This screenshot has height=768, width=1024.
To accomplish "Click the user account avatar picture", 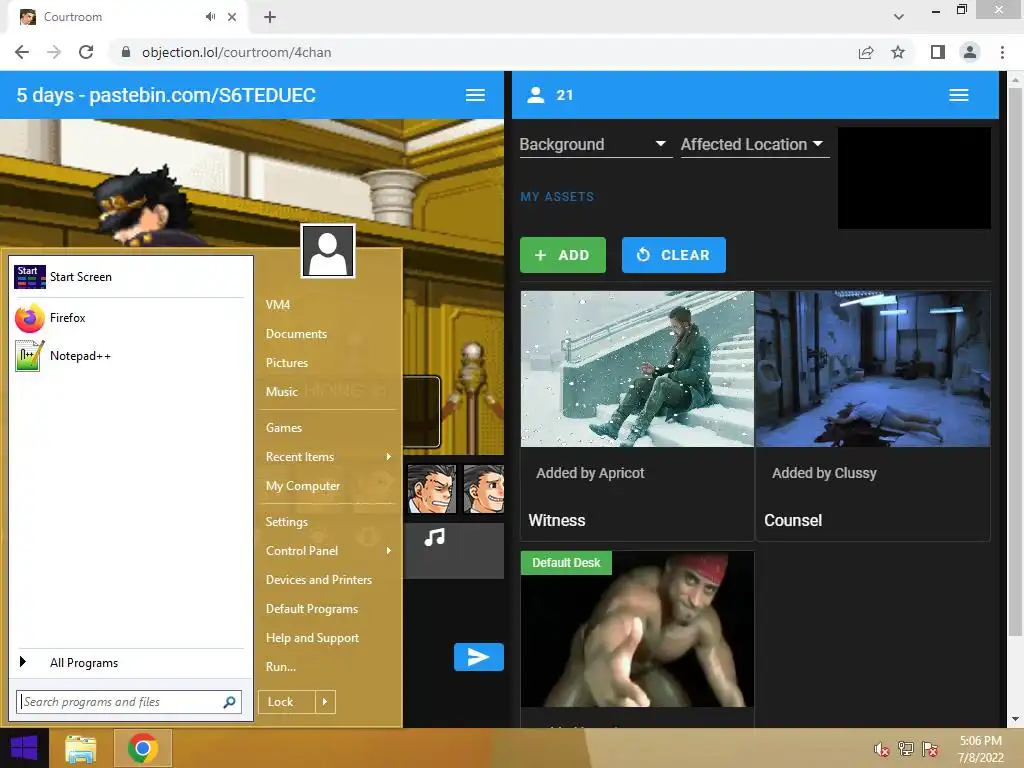I will (x=328, y=251).
